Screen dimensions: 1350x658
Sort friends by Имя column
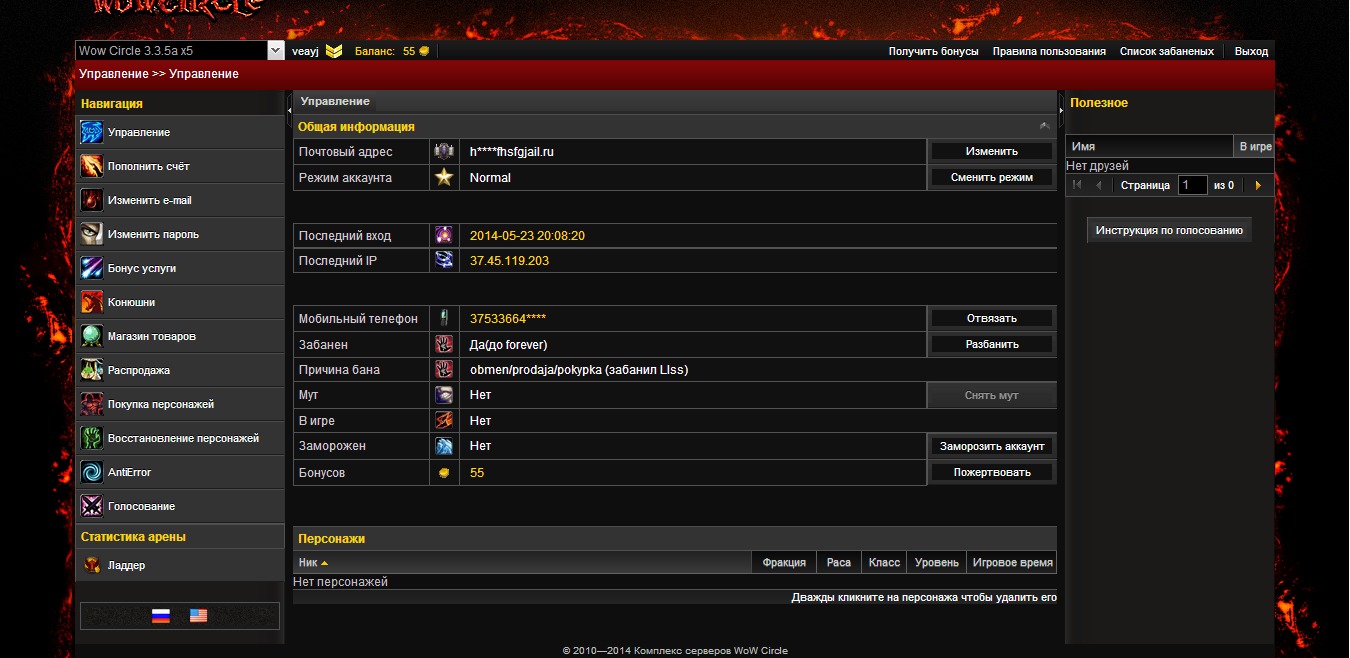(1149, 146)
